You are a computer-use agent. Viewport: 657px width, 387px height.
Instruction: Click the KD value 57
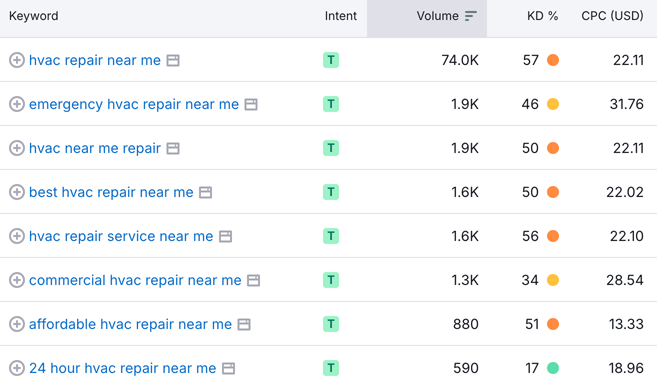click(x=530, y=60)
